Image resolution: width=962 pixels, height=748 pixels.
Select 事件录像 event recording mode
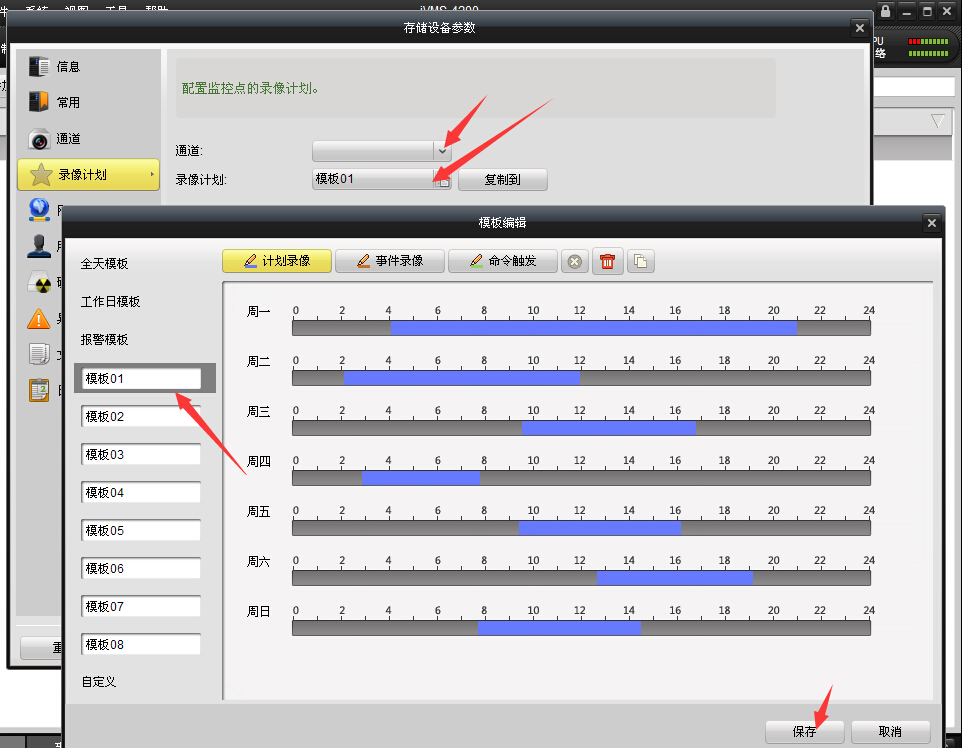coord(390,261)
